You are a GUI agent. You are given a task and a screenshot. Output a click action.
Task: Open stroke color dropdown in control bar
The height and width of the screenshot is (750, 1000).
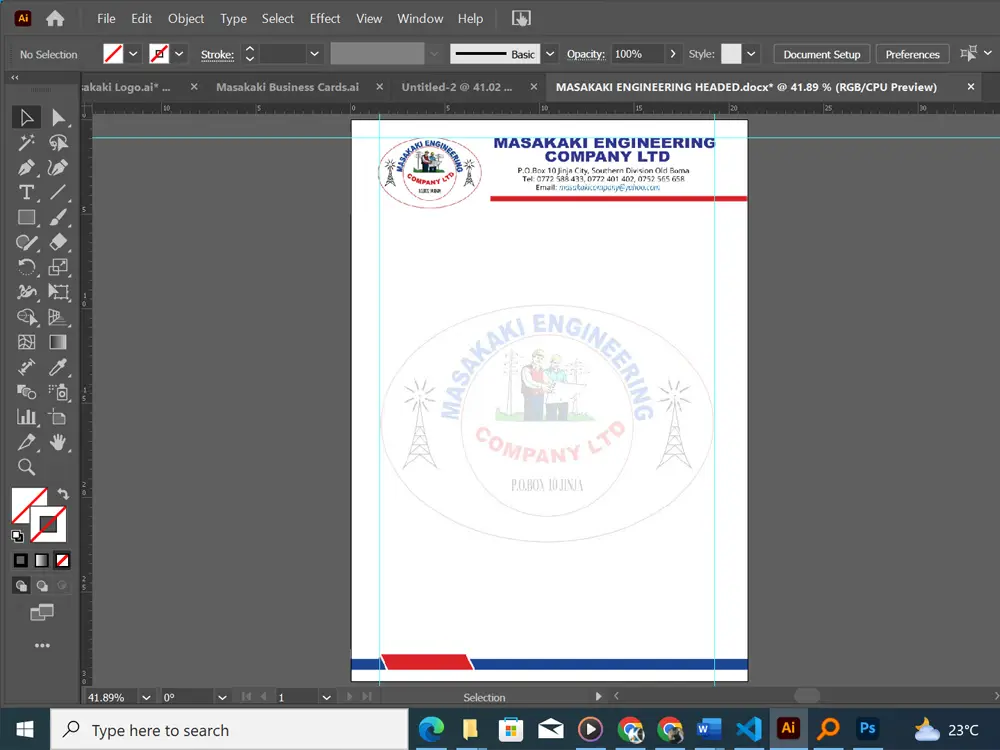pyautogui.click(x=179, y=54)
